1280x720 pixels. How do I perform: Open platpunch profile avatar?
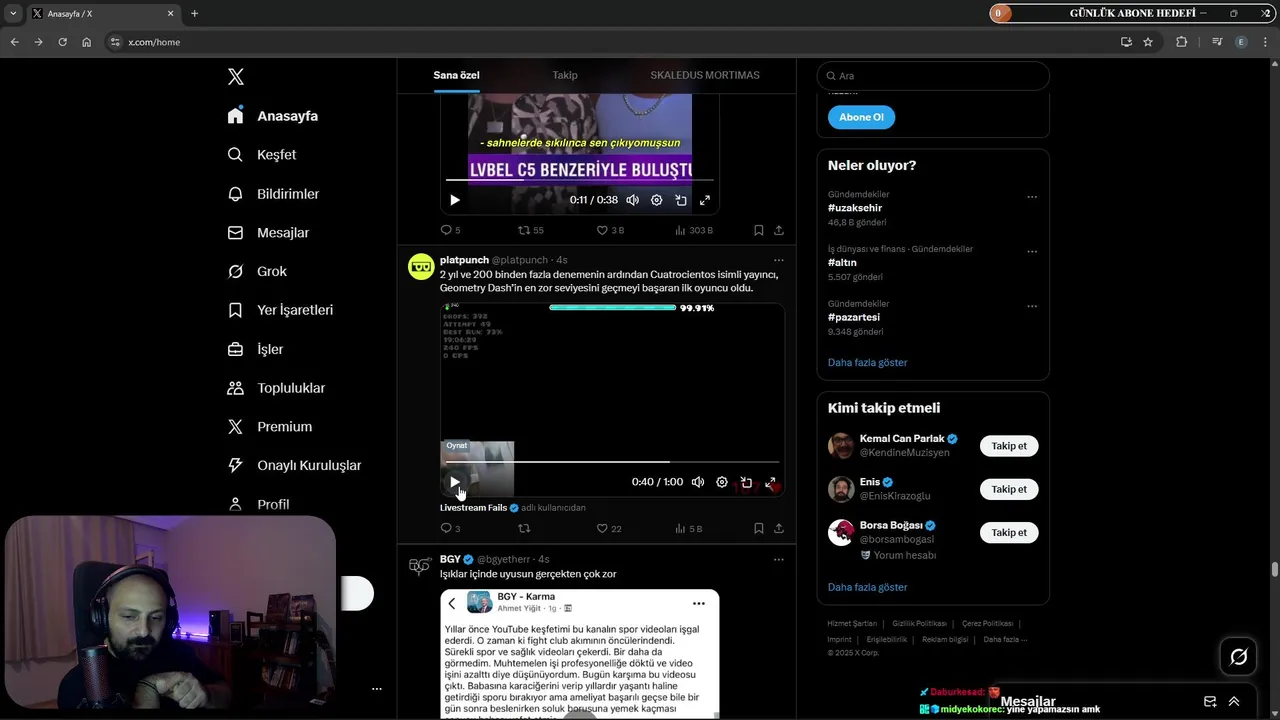click(x=421, y=266)
